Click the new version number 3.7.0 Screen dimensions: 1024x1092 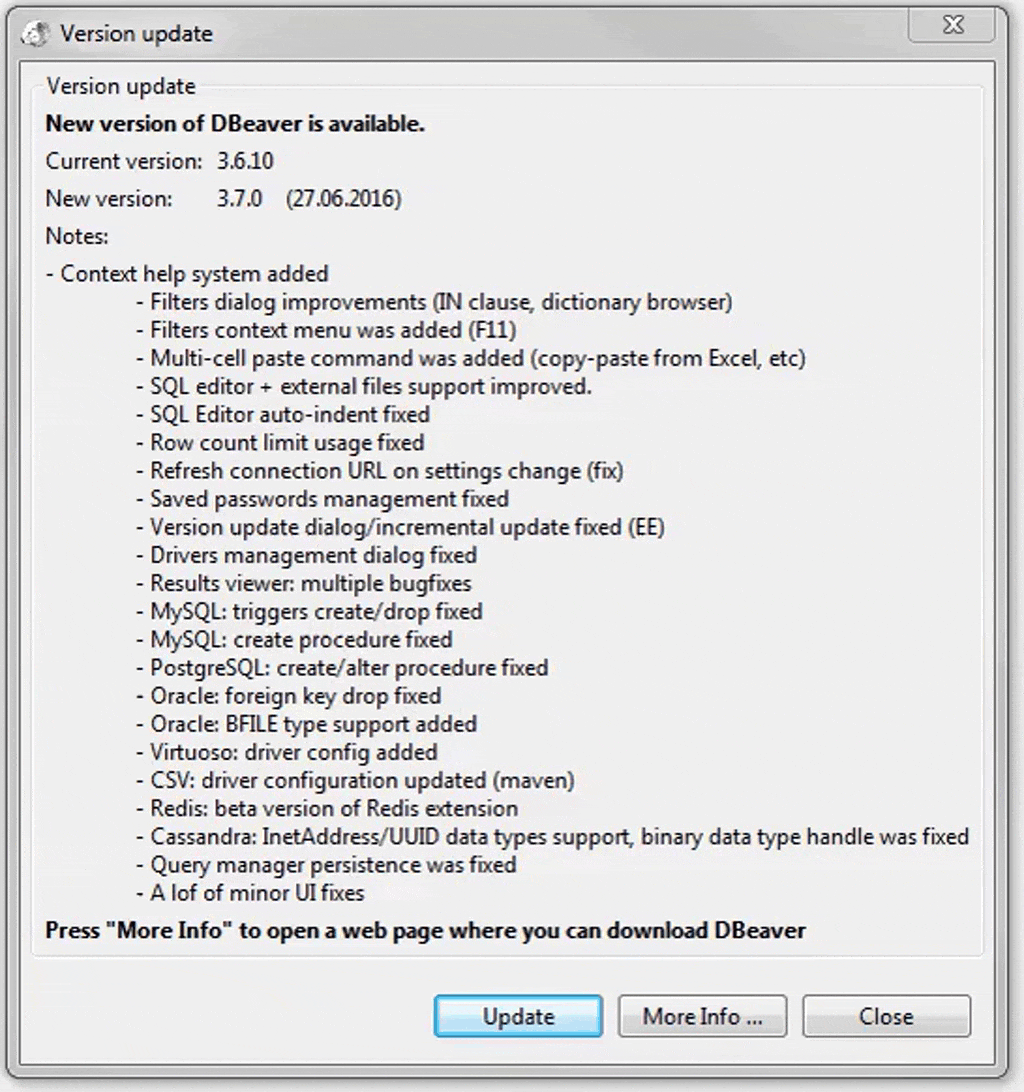(x=239, y=199)
